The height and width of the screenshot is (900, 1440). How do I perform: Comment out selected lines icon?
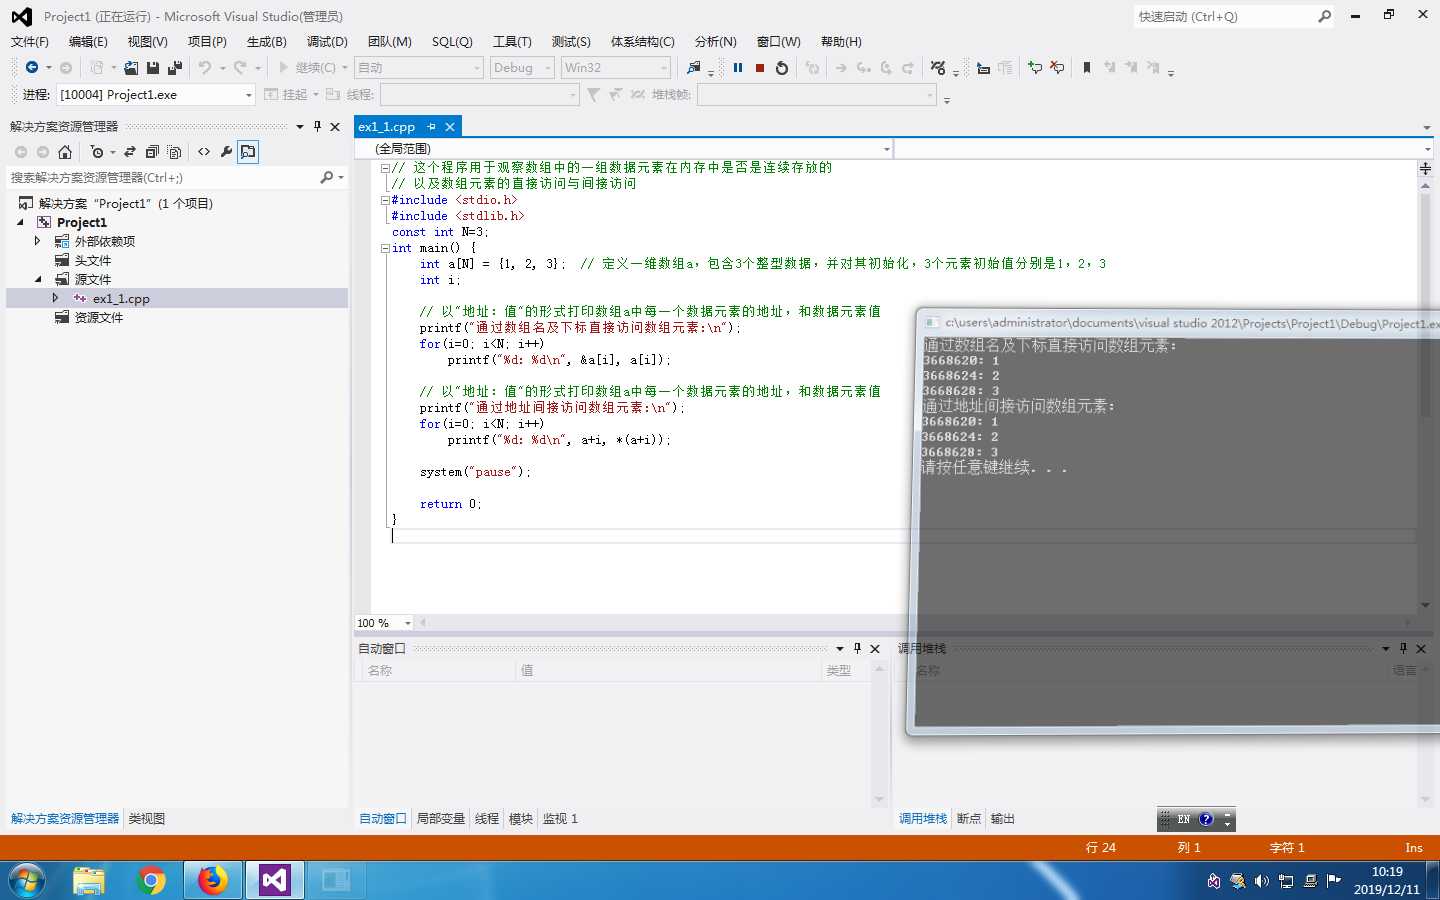coord(1035,68)
